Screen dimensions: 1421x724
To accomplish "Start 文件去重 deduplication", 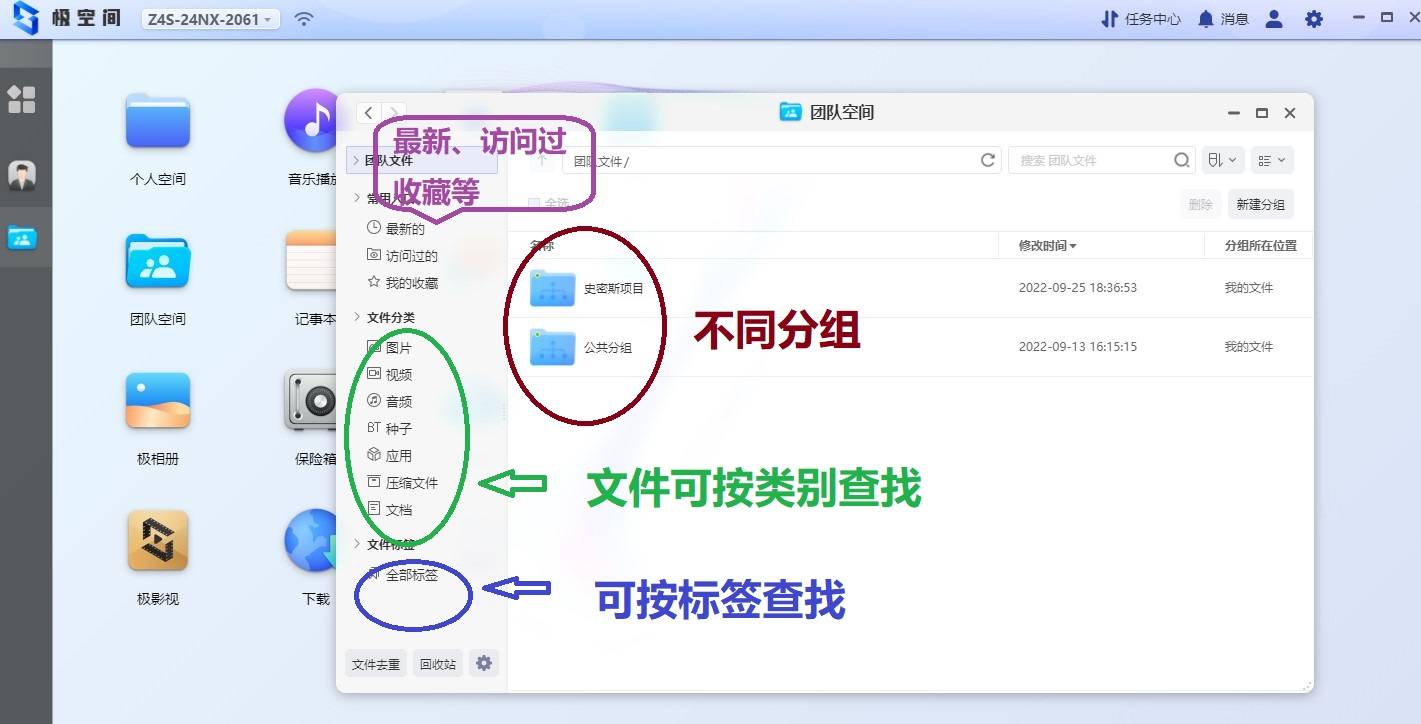I will coord(376,662).
